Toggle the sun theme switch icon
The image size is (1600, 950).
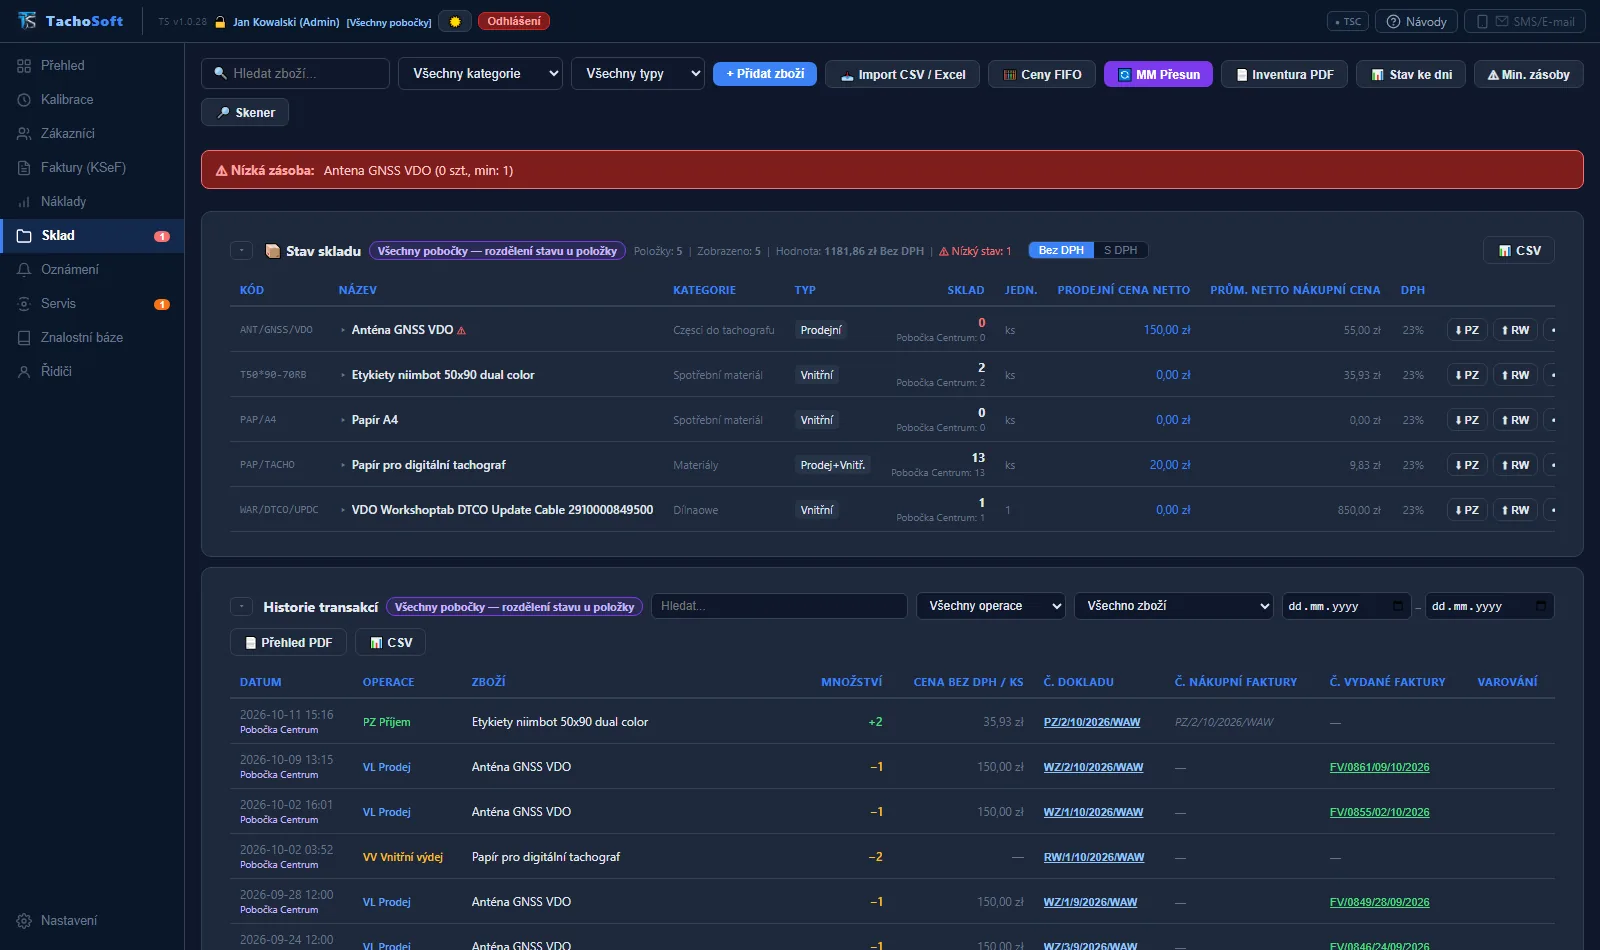(x=455, y=21)
